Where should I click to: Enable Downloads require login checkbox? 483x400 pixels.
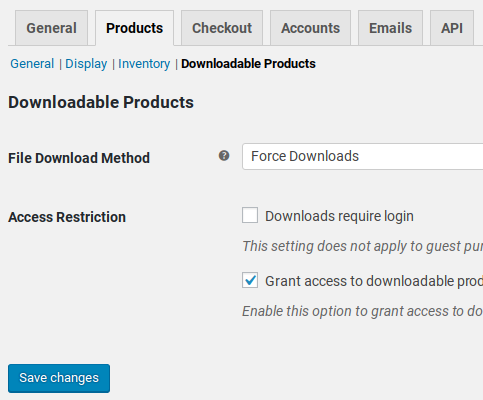pos(250,215)
